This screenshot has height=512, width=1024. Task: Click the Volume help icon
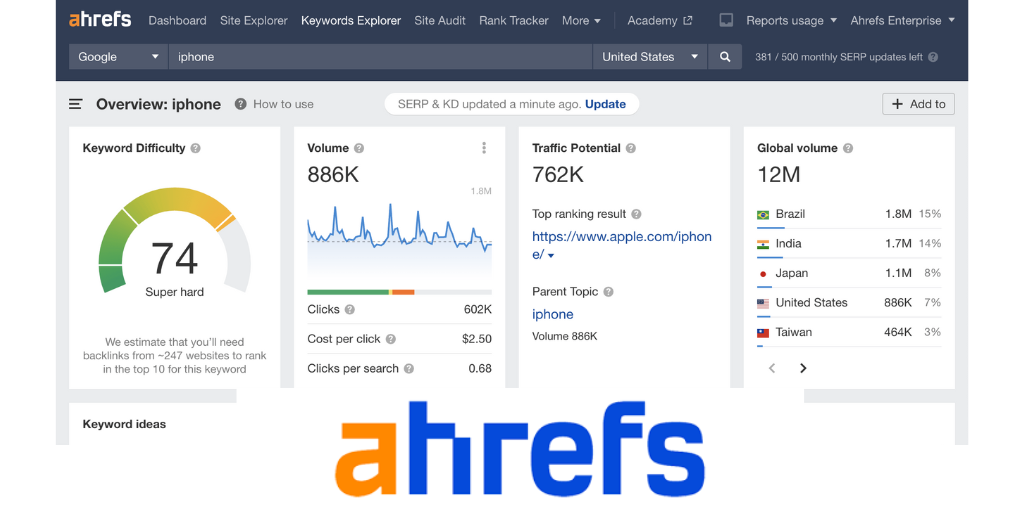point(359,148)
